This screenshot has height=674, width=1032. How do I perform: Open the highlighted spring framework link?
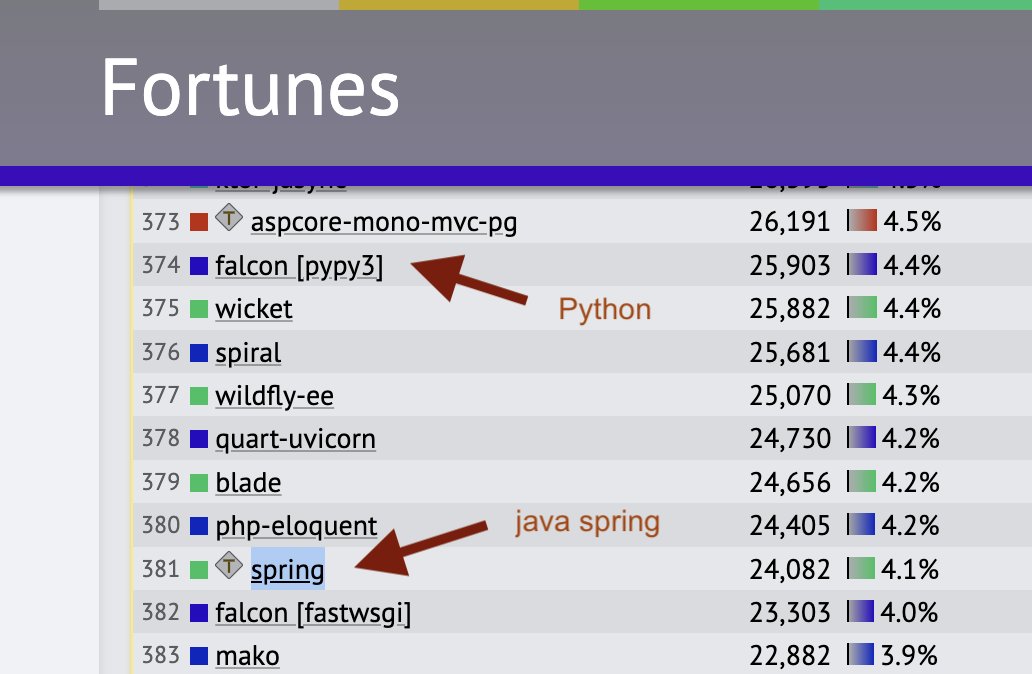point(287,569)
